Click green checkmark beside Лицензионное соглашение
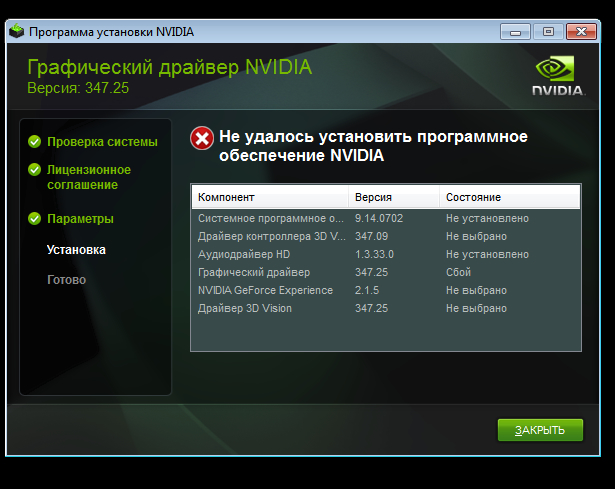The height and width of the screenshot is (489, 615). (x=35, y=170)
